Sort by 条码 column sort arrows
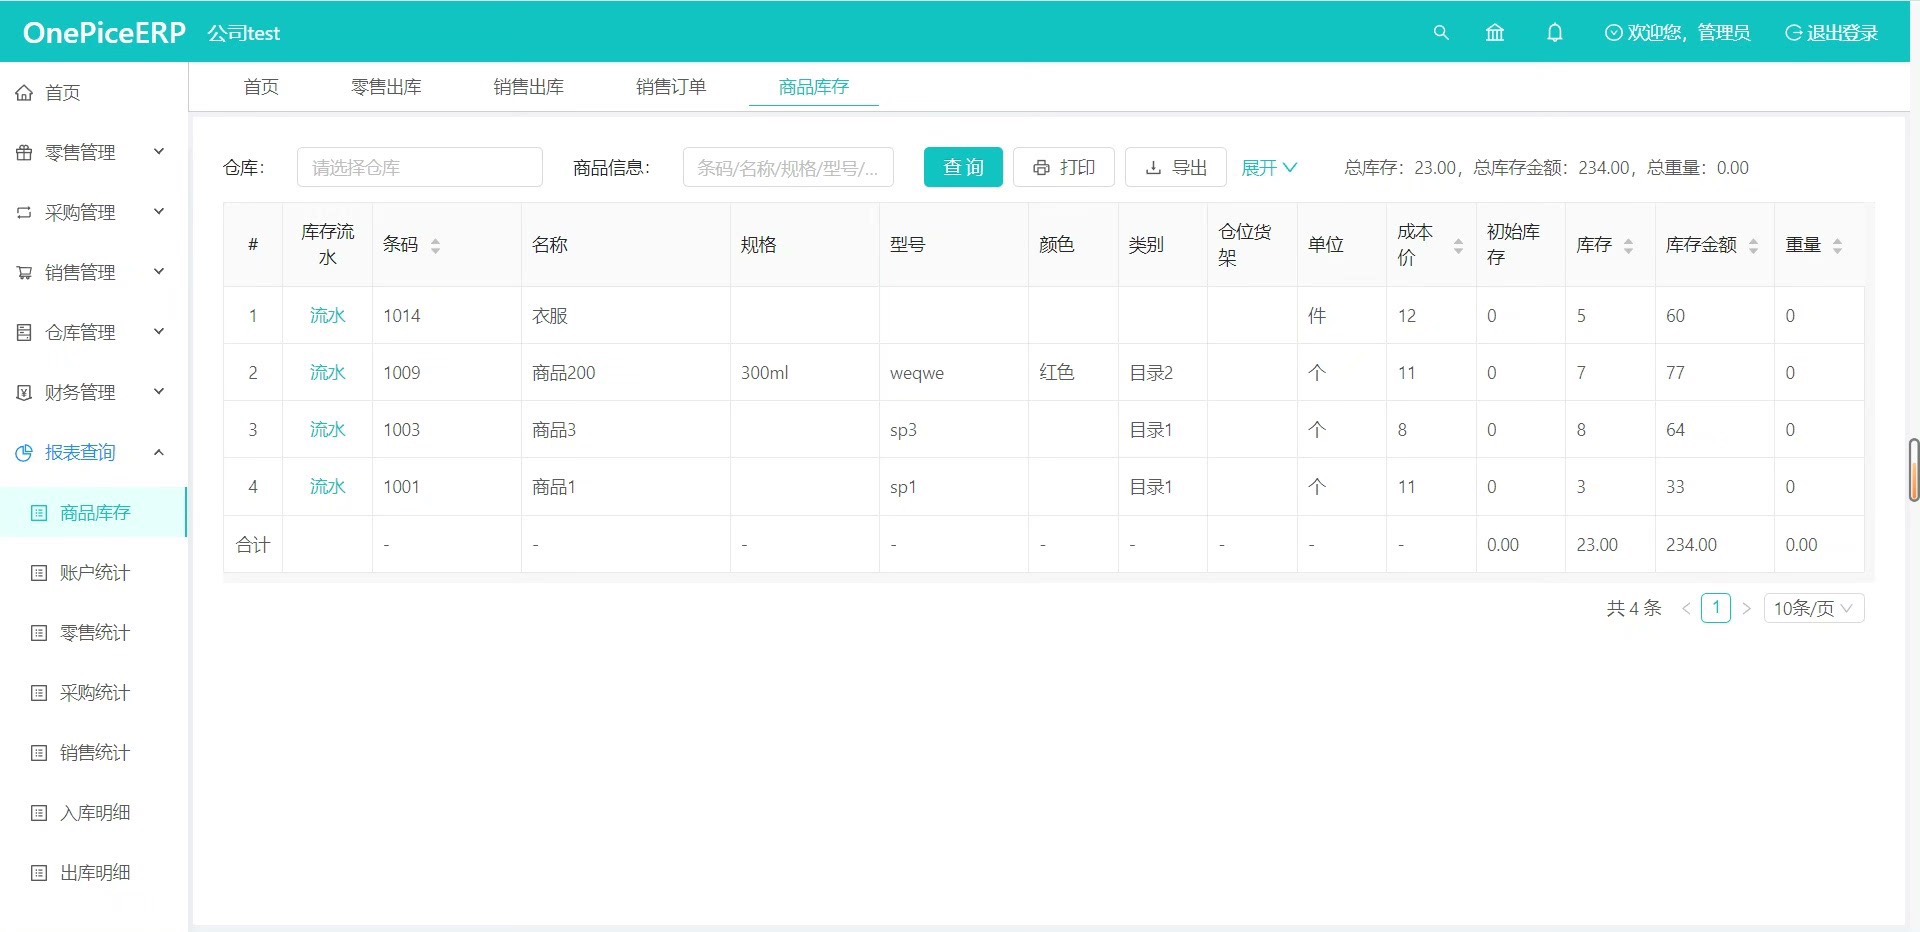The image size is (1920, 932). pyautogui.click(x=435, y=246)
